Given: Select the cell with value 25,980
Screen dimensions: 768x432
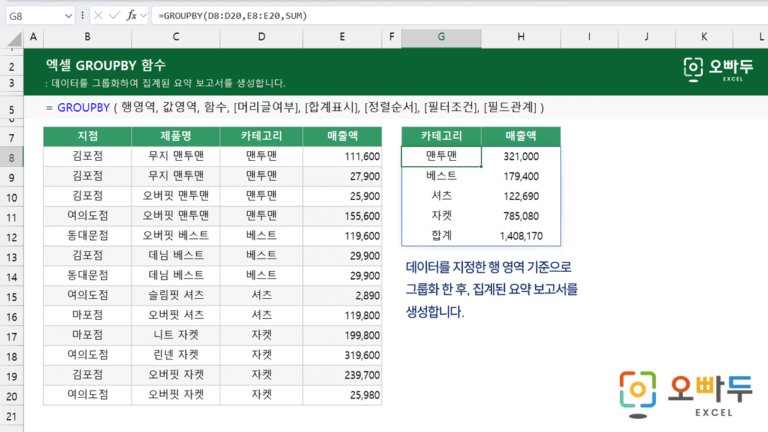Looking at the screenshot, I should coord(342,395).
